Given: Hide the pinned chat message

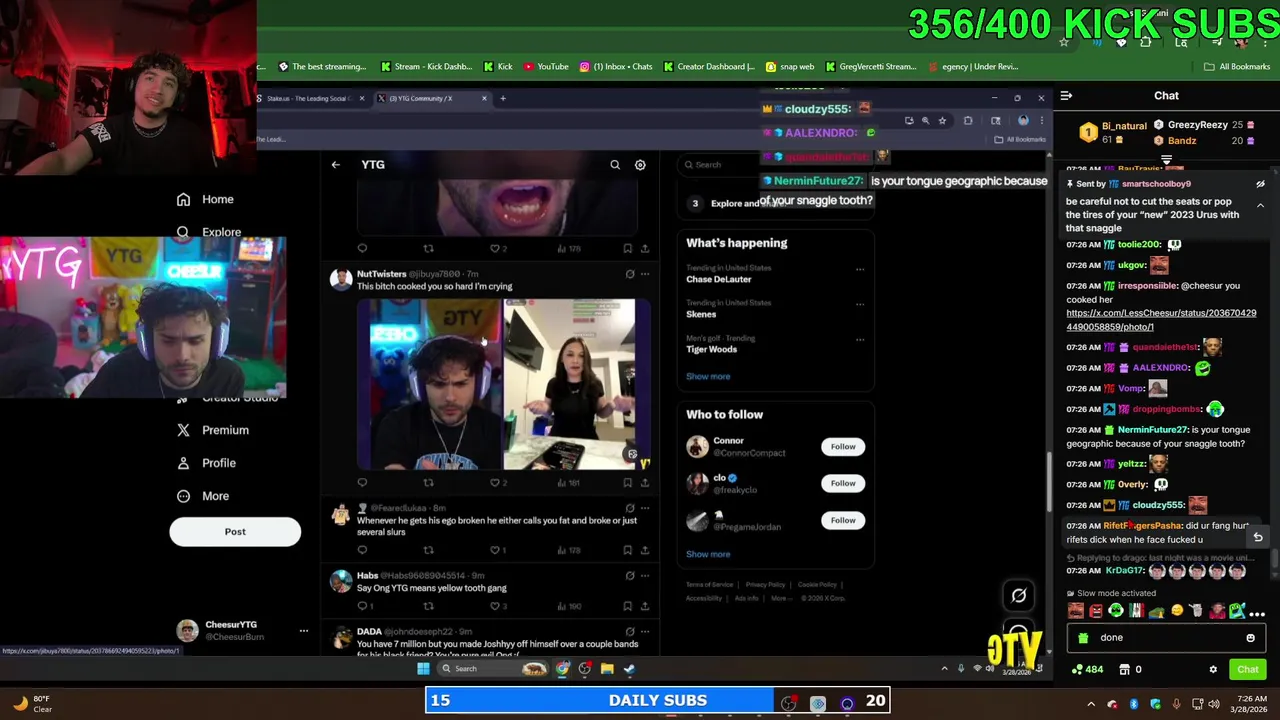Looking at the screenshot, I should pyautogui.click(x=1260, y=184).
